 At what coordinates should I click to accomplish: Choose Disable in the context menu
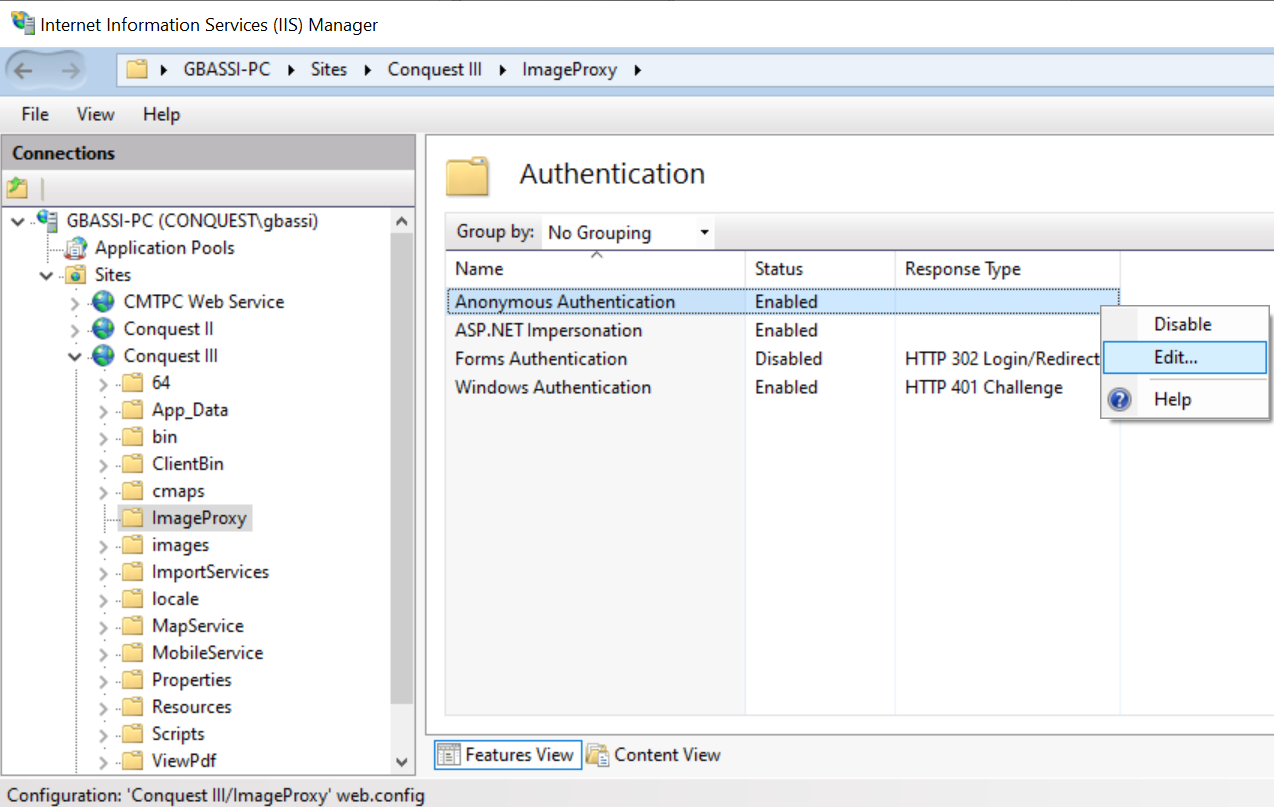point(1184,324)
